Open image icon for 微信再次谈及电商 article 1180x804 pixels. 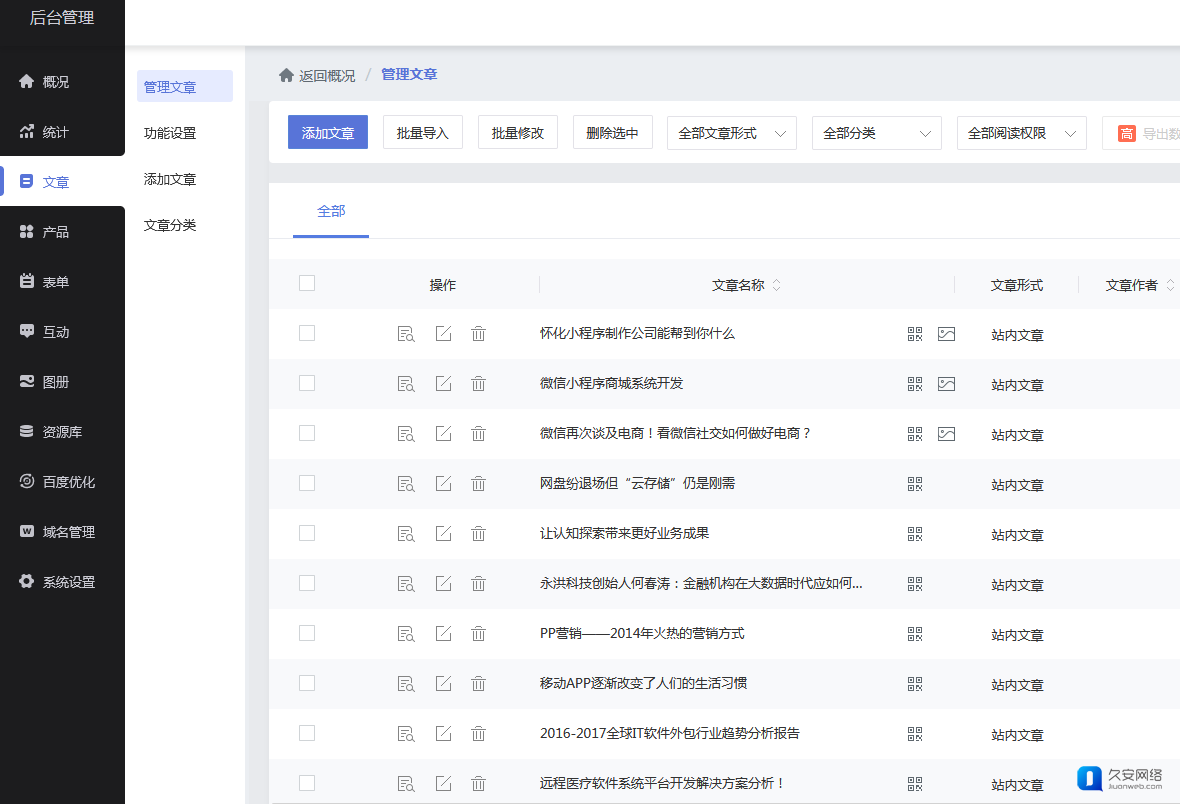947,434
